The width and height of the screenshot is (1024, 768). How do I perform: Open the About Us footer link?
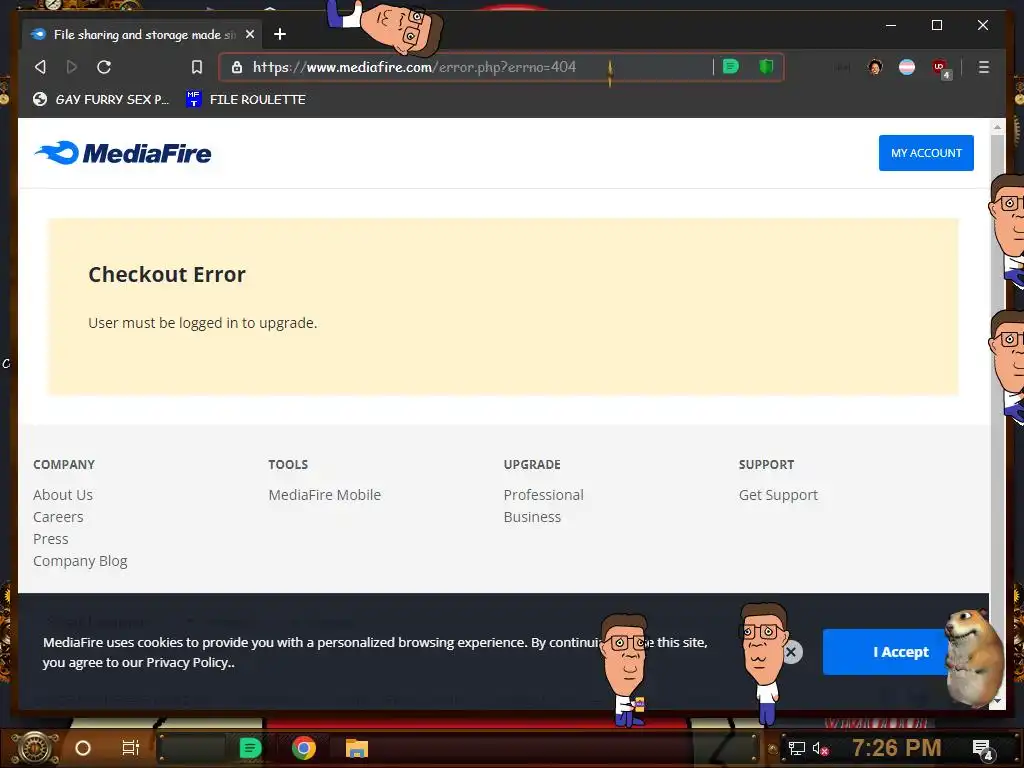tap(63, 495)
